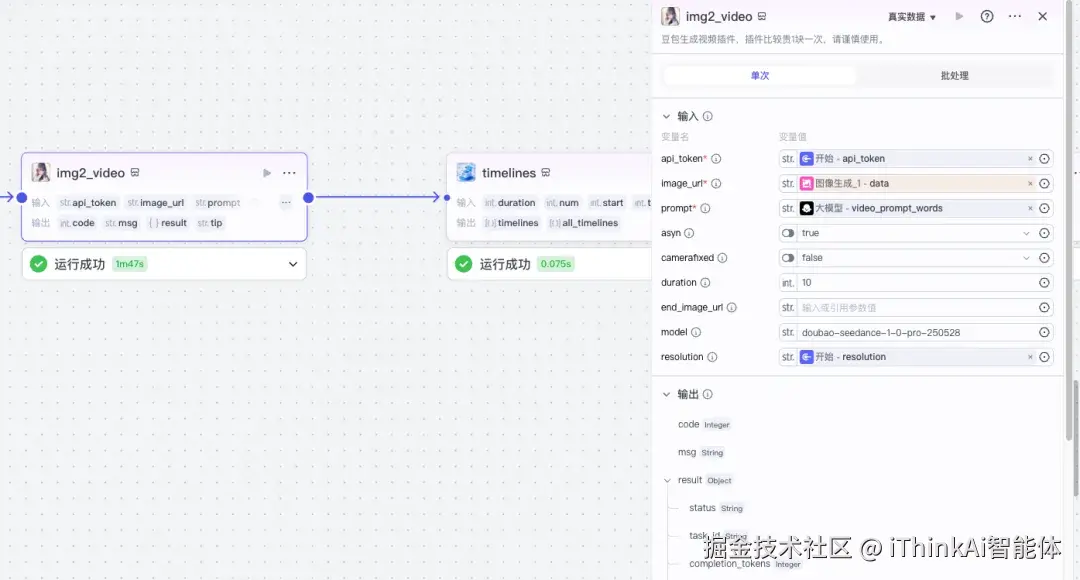
Task: Remove the video_prompt_words reference
Action: pyautogui.click(x=1030, y=209)
